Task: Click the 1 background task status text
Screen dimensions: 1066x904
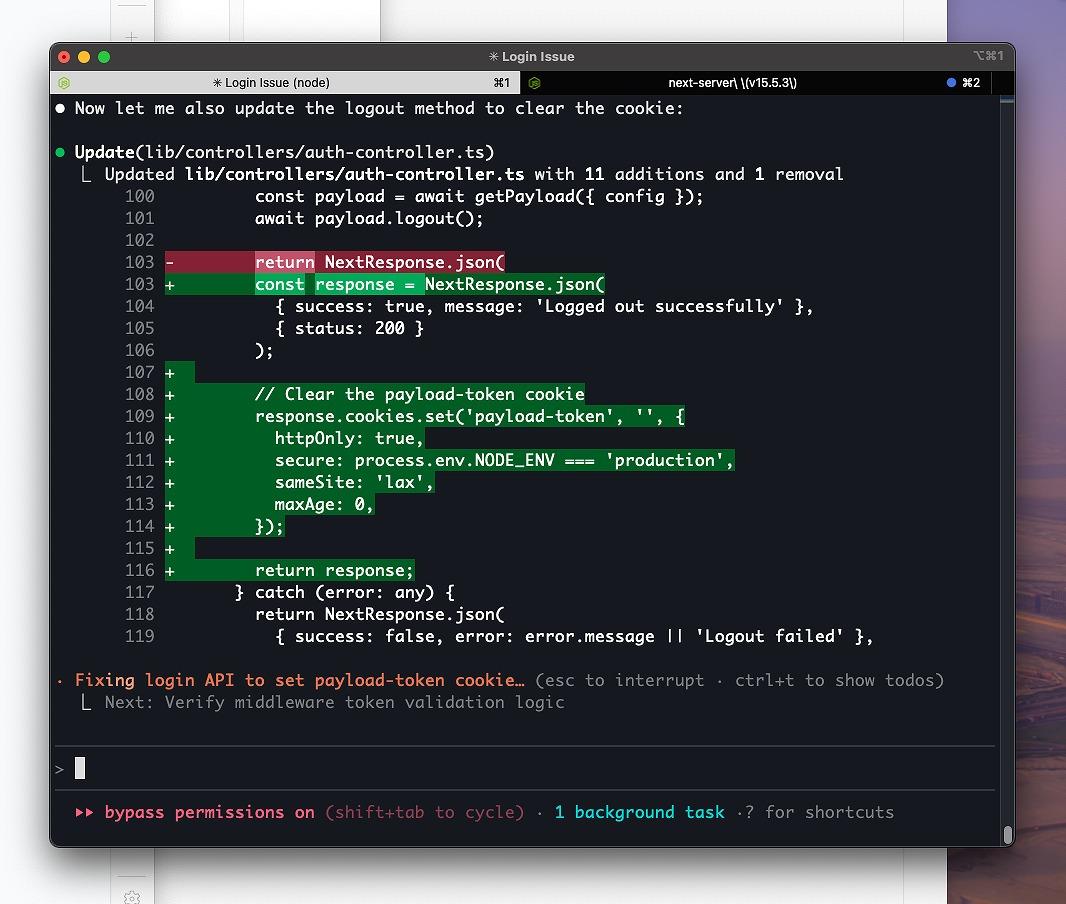Action: point(639,812)
